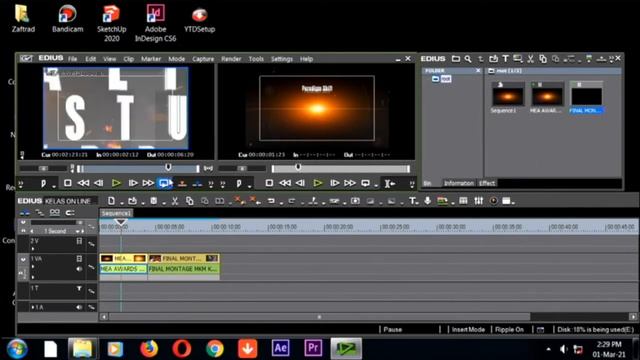Switch to the Effect tab
This screenshot has height=360, width=640.
point(487,183)
